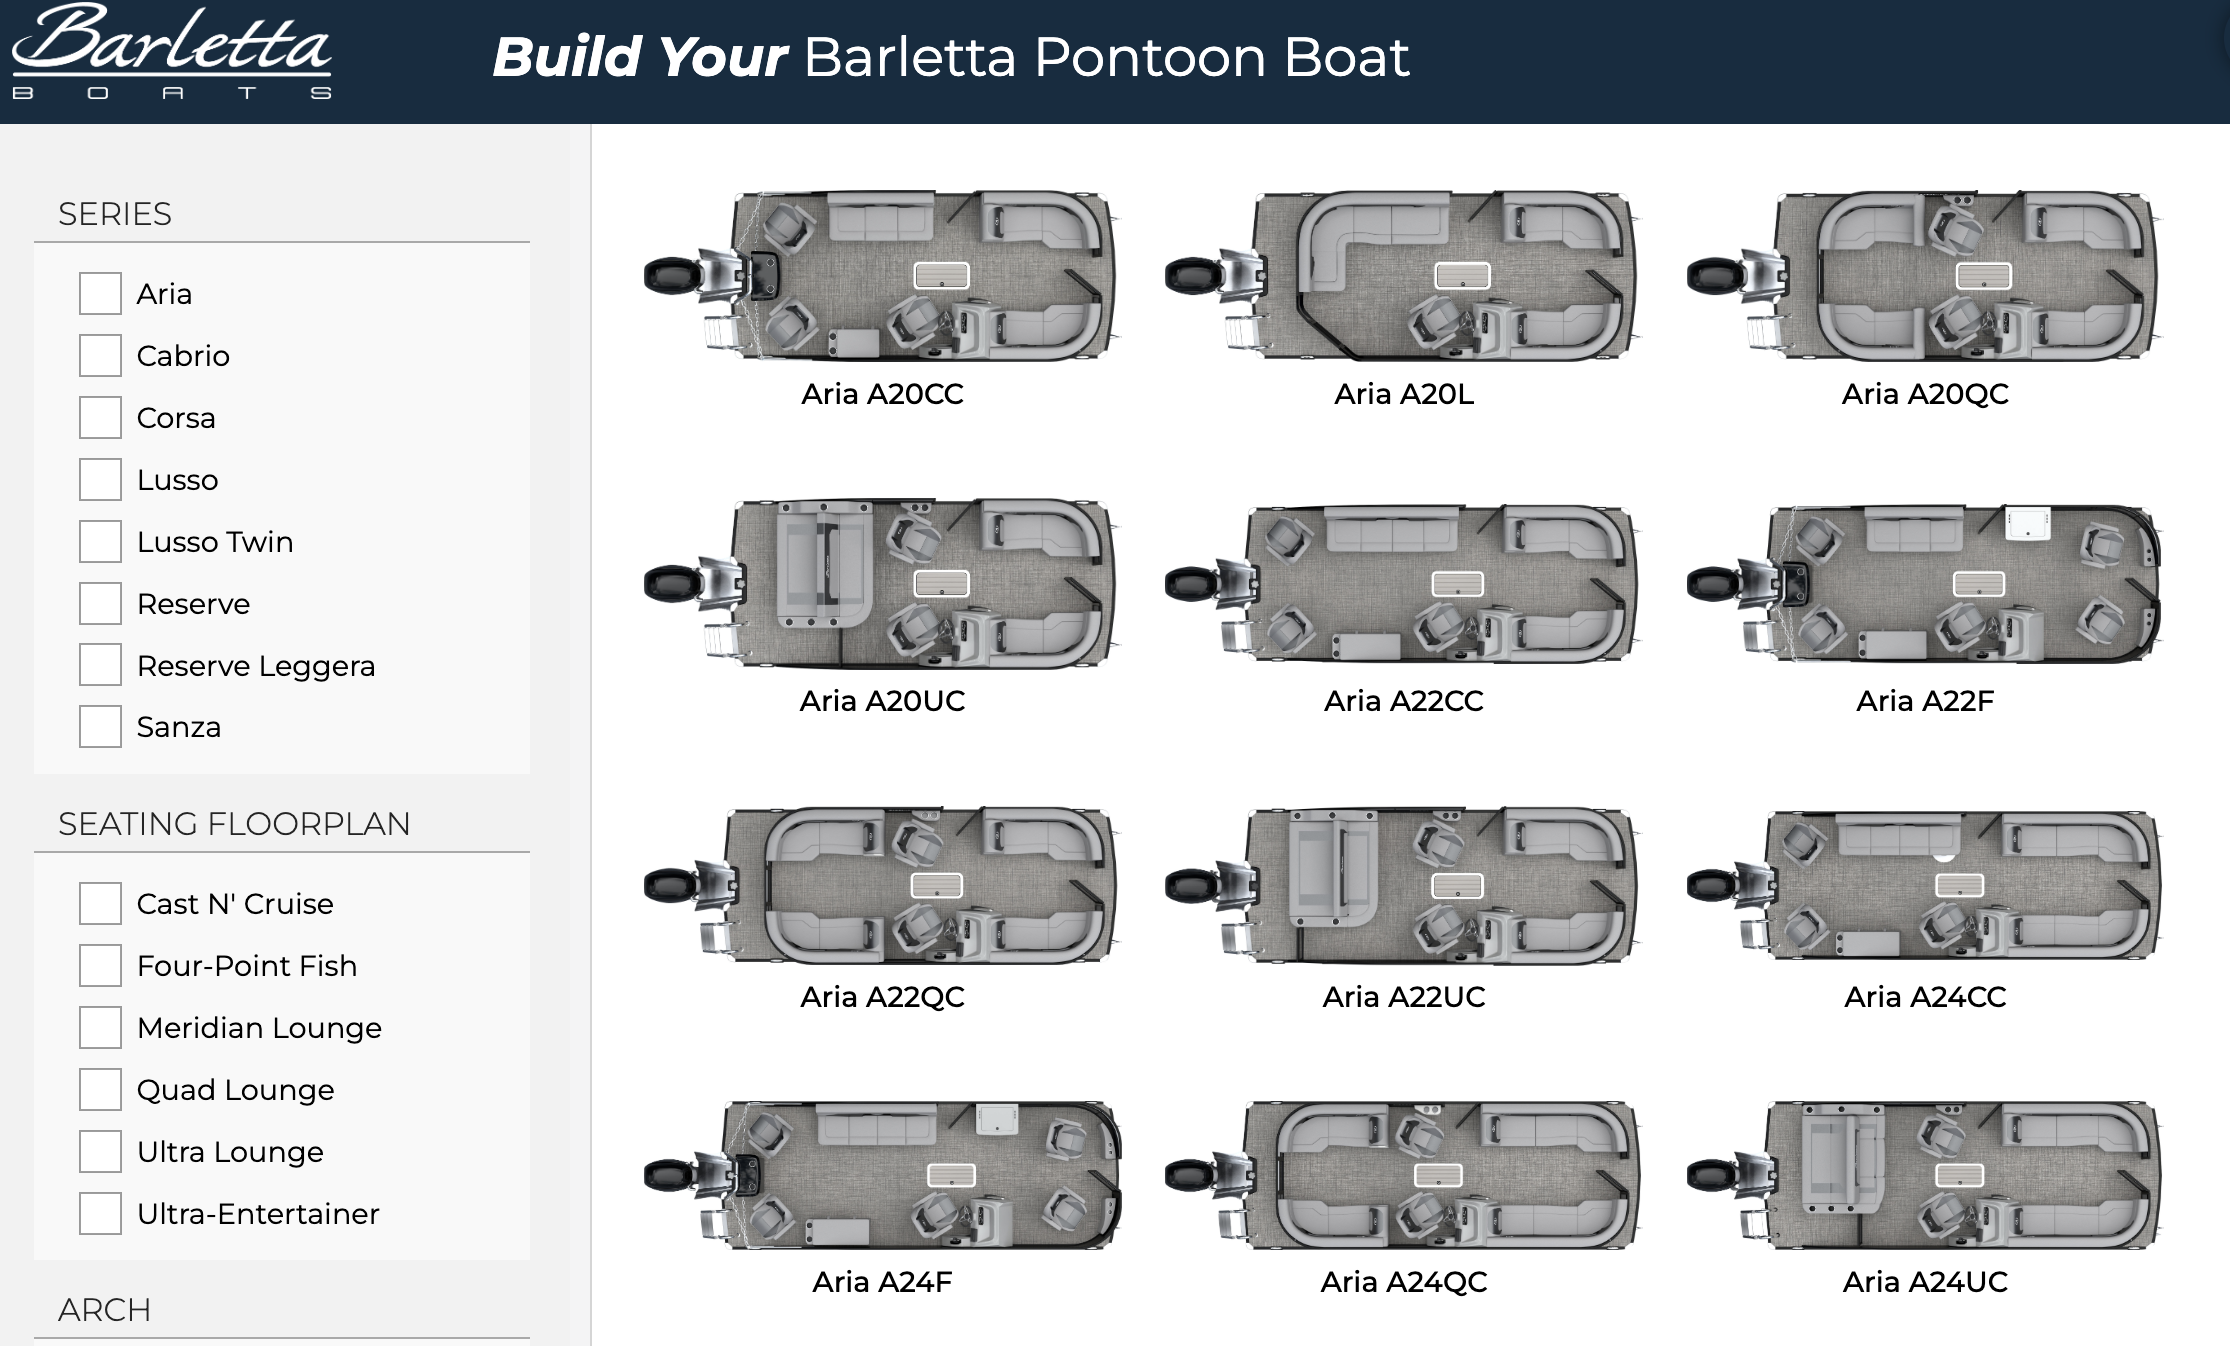Select the Ultra-Entertainer floorplan option

point(100,1214)
